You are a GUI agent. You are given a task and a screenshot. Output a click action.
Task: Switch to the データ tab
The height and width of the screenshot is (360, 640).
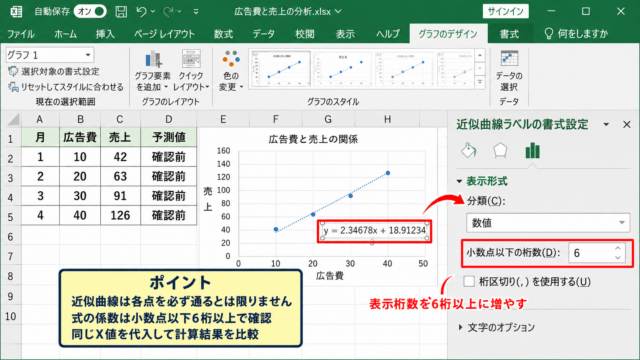[x=263, y=34]
